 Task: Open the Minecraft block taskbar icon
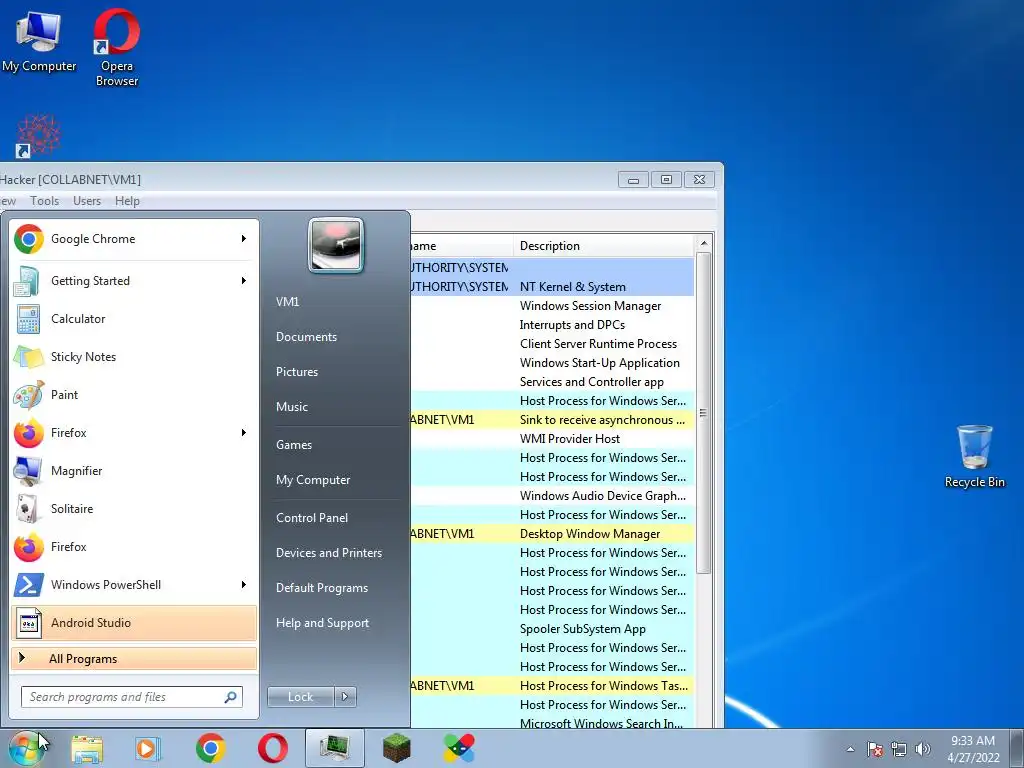click(396, 748)
